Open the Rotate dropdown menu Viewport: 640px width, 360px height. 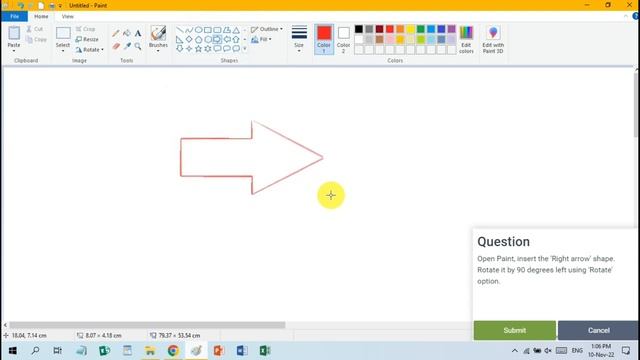89,49
